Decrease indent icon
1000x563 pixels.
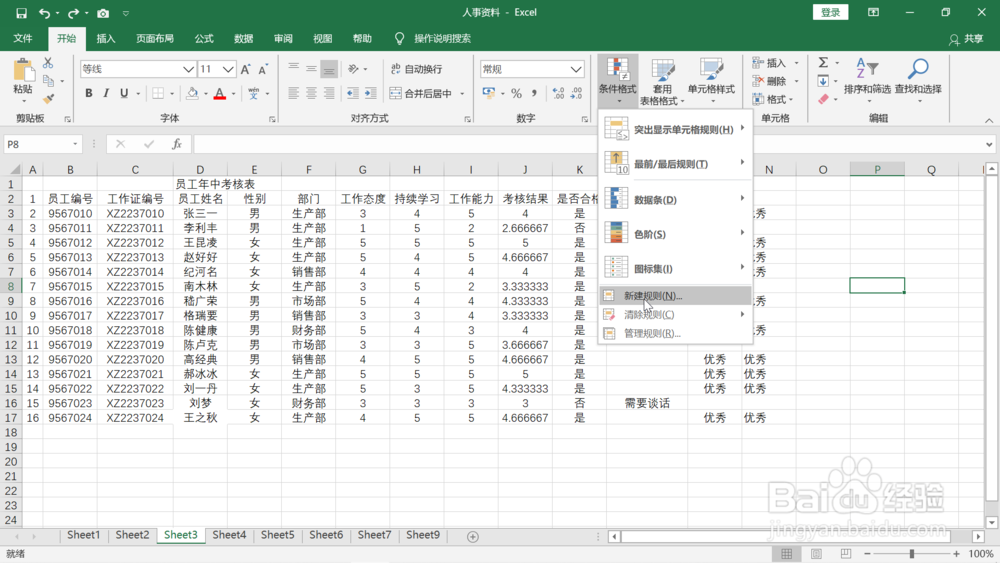[353, 94]
